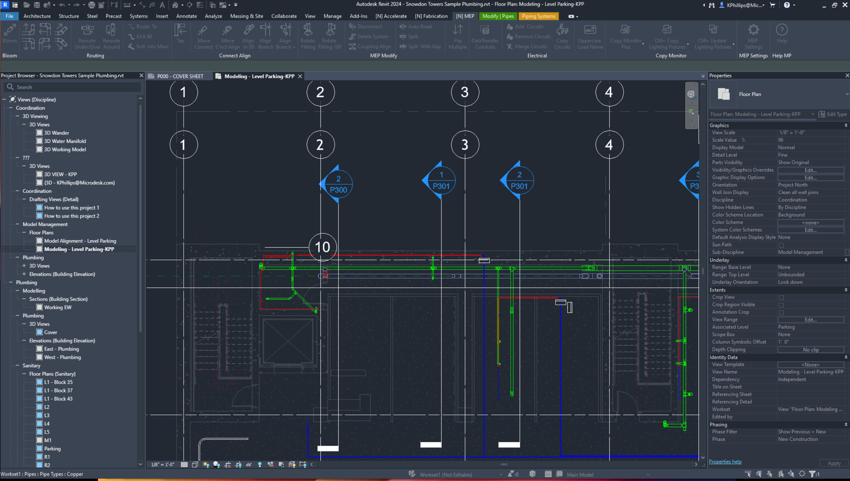This screenshot has width=850, height=481.
Task: Click the Text (A) tool in quick access toolbar
Action: point(162,5)
